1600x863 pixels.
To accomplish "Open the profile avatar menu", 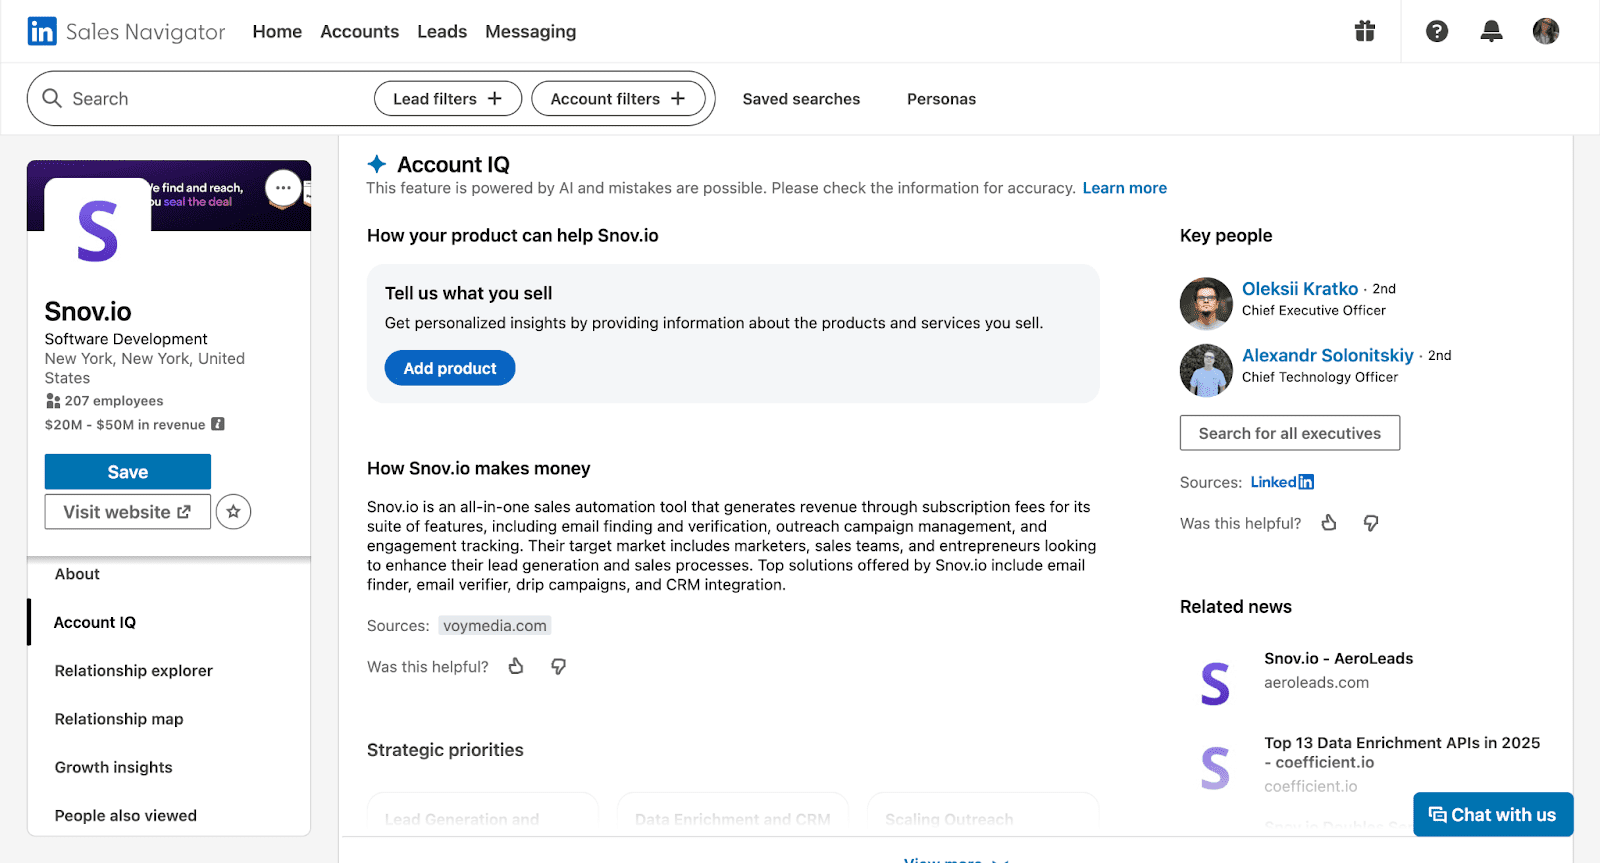I will click(x=1545, y=31).
